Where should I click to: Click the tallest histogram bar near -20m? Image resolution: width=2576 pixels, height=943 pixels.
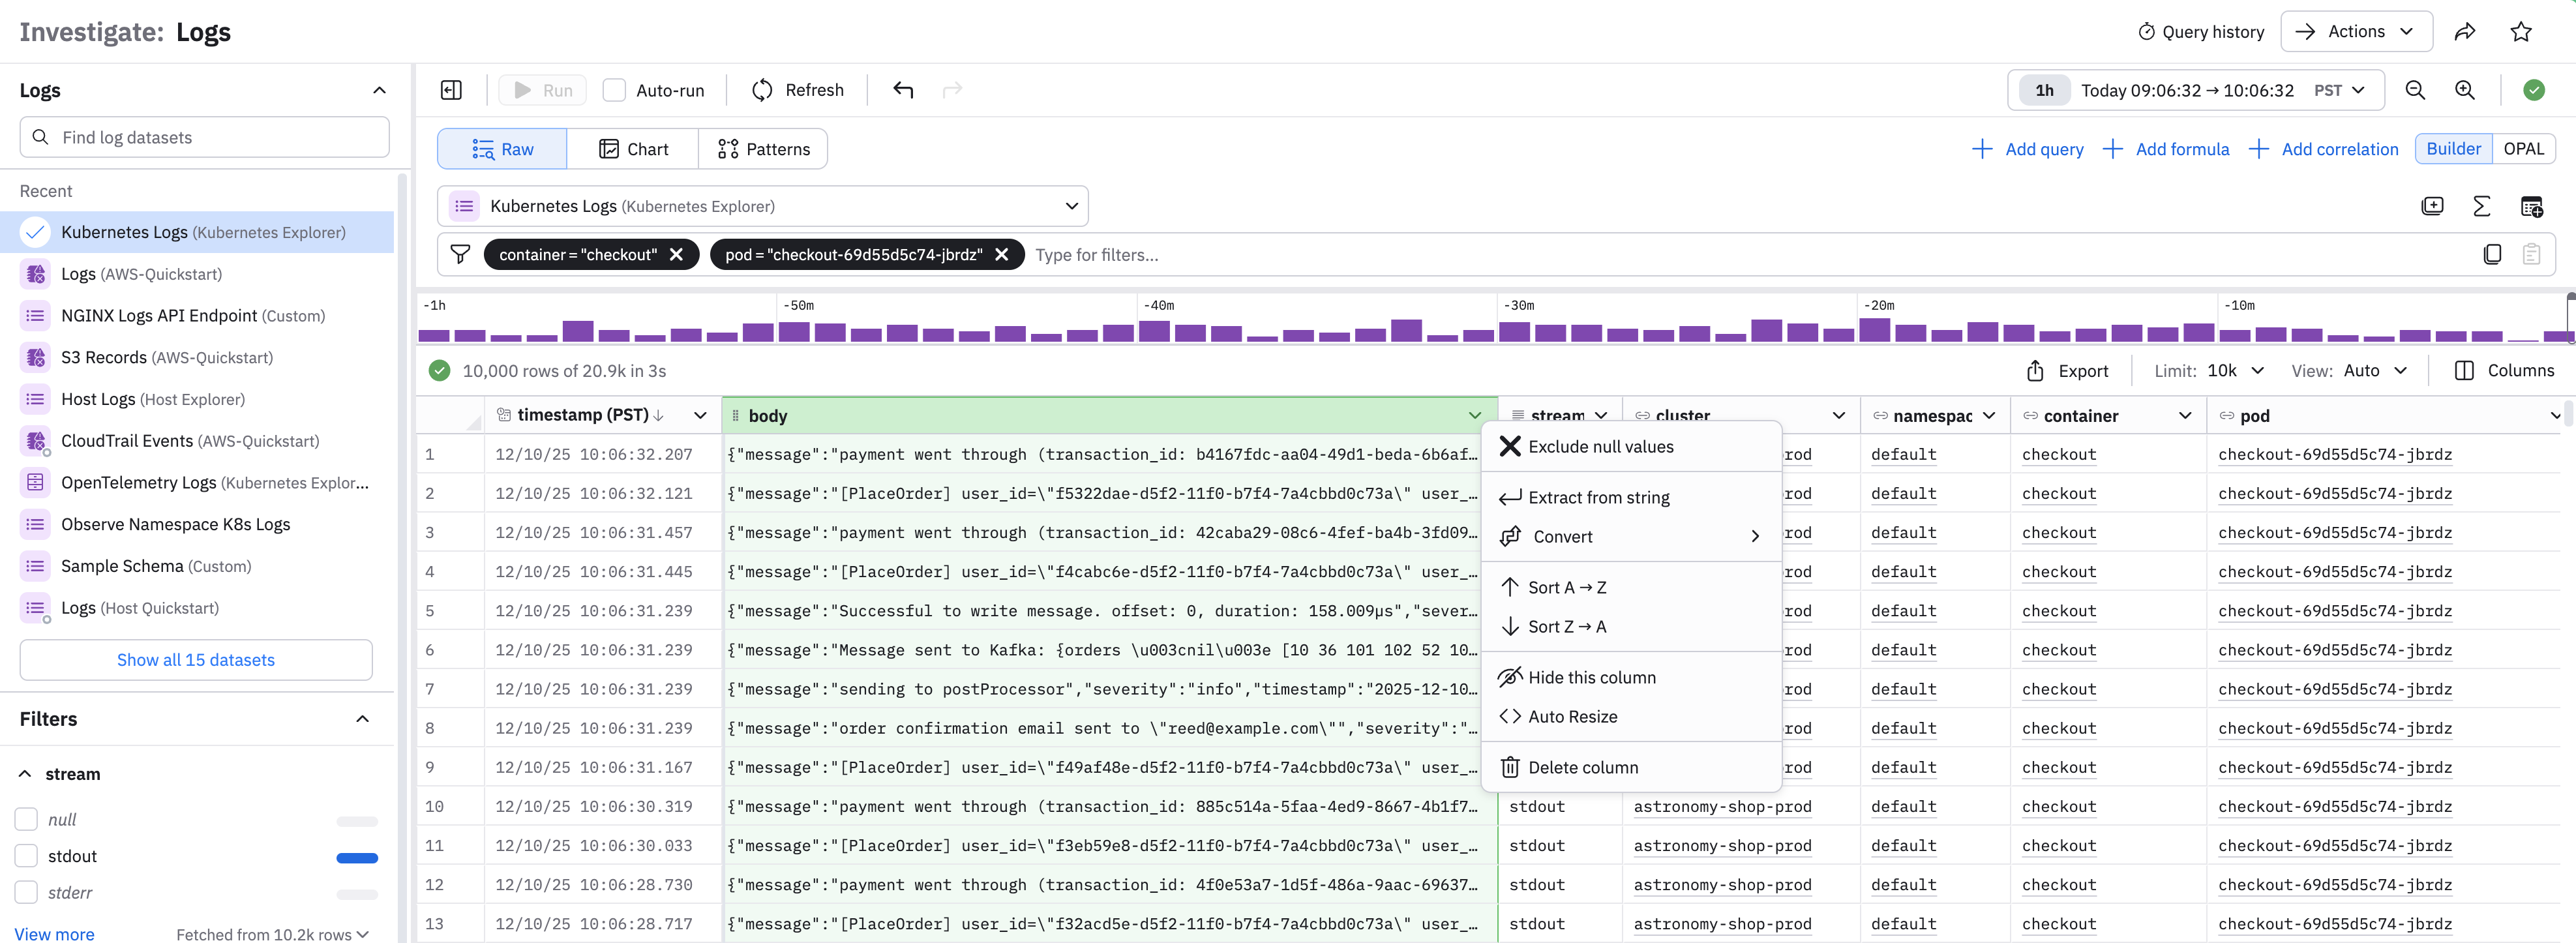[x=1874, y=330]
